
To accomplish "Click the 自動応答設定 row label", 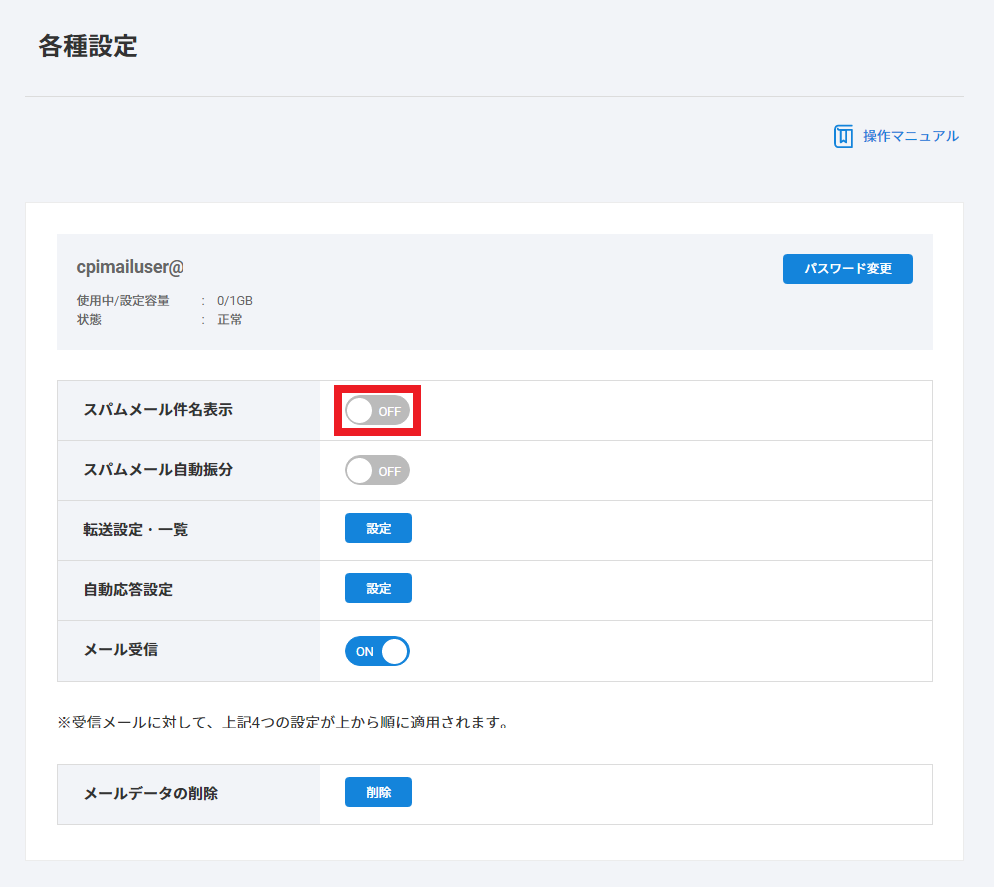I will pos(128,590).
